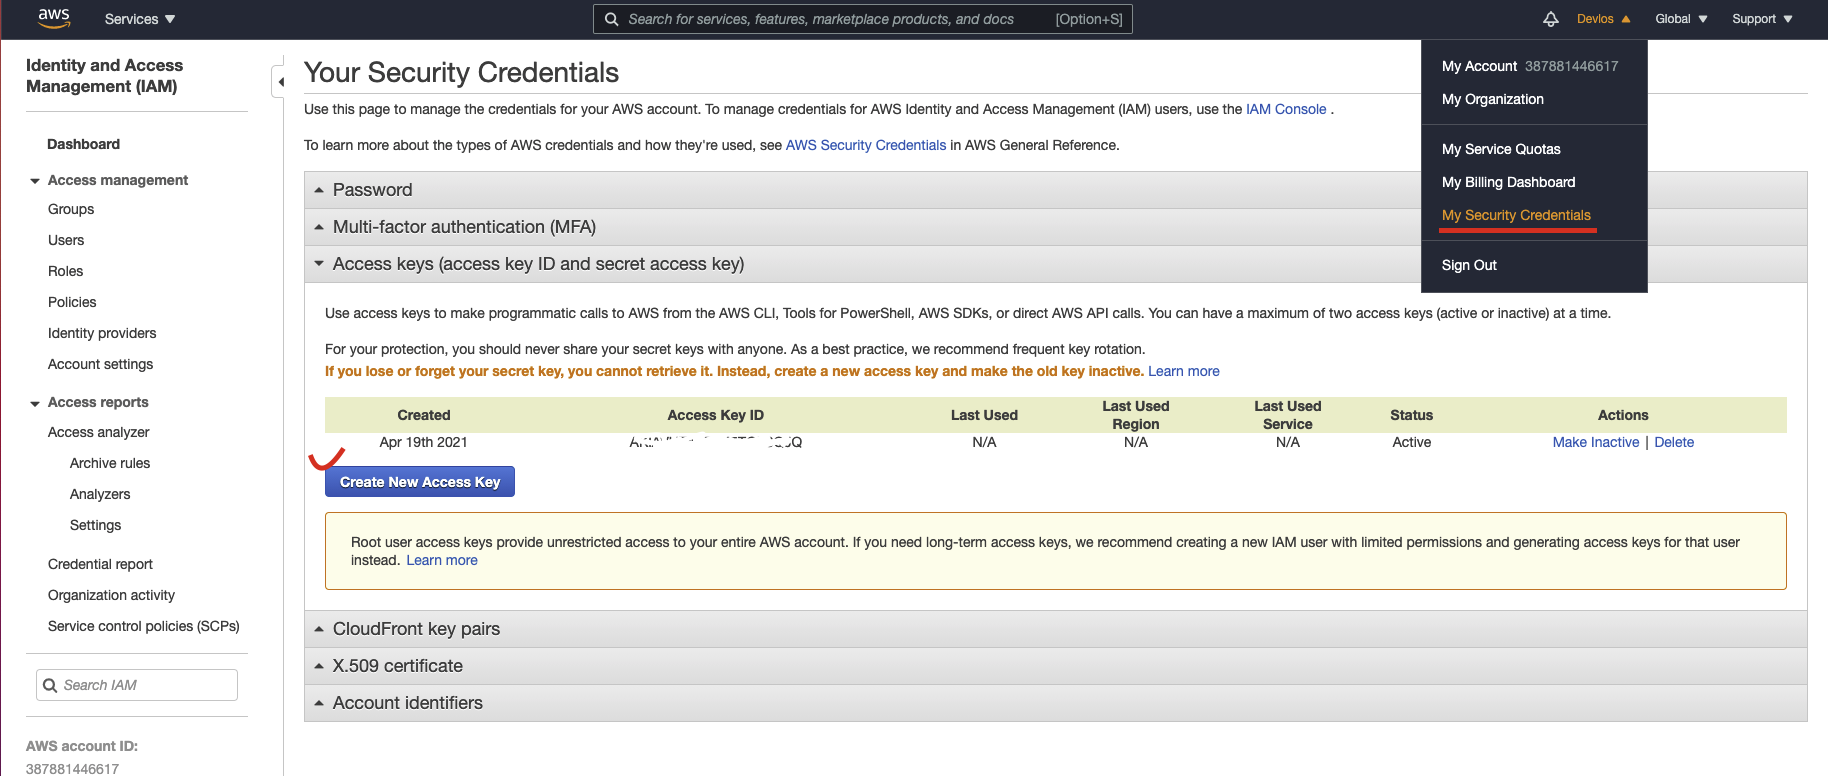This screenshot has height=776, width=1828.
Task: Open the notifications bell icon
Action: coord(1551,19)
